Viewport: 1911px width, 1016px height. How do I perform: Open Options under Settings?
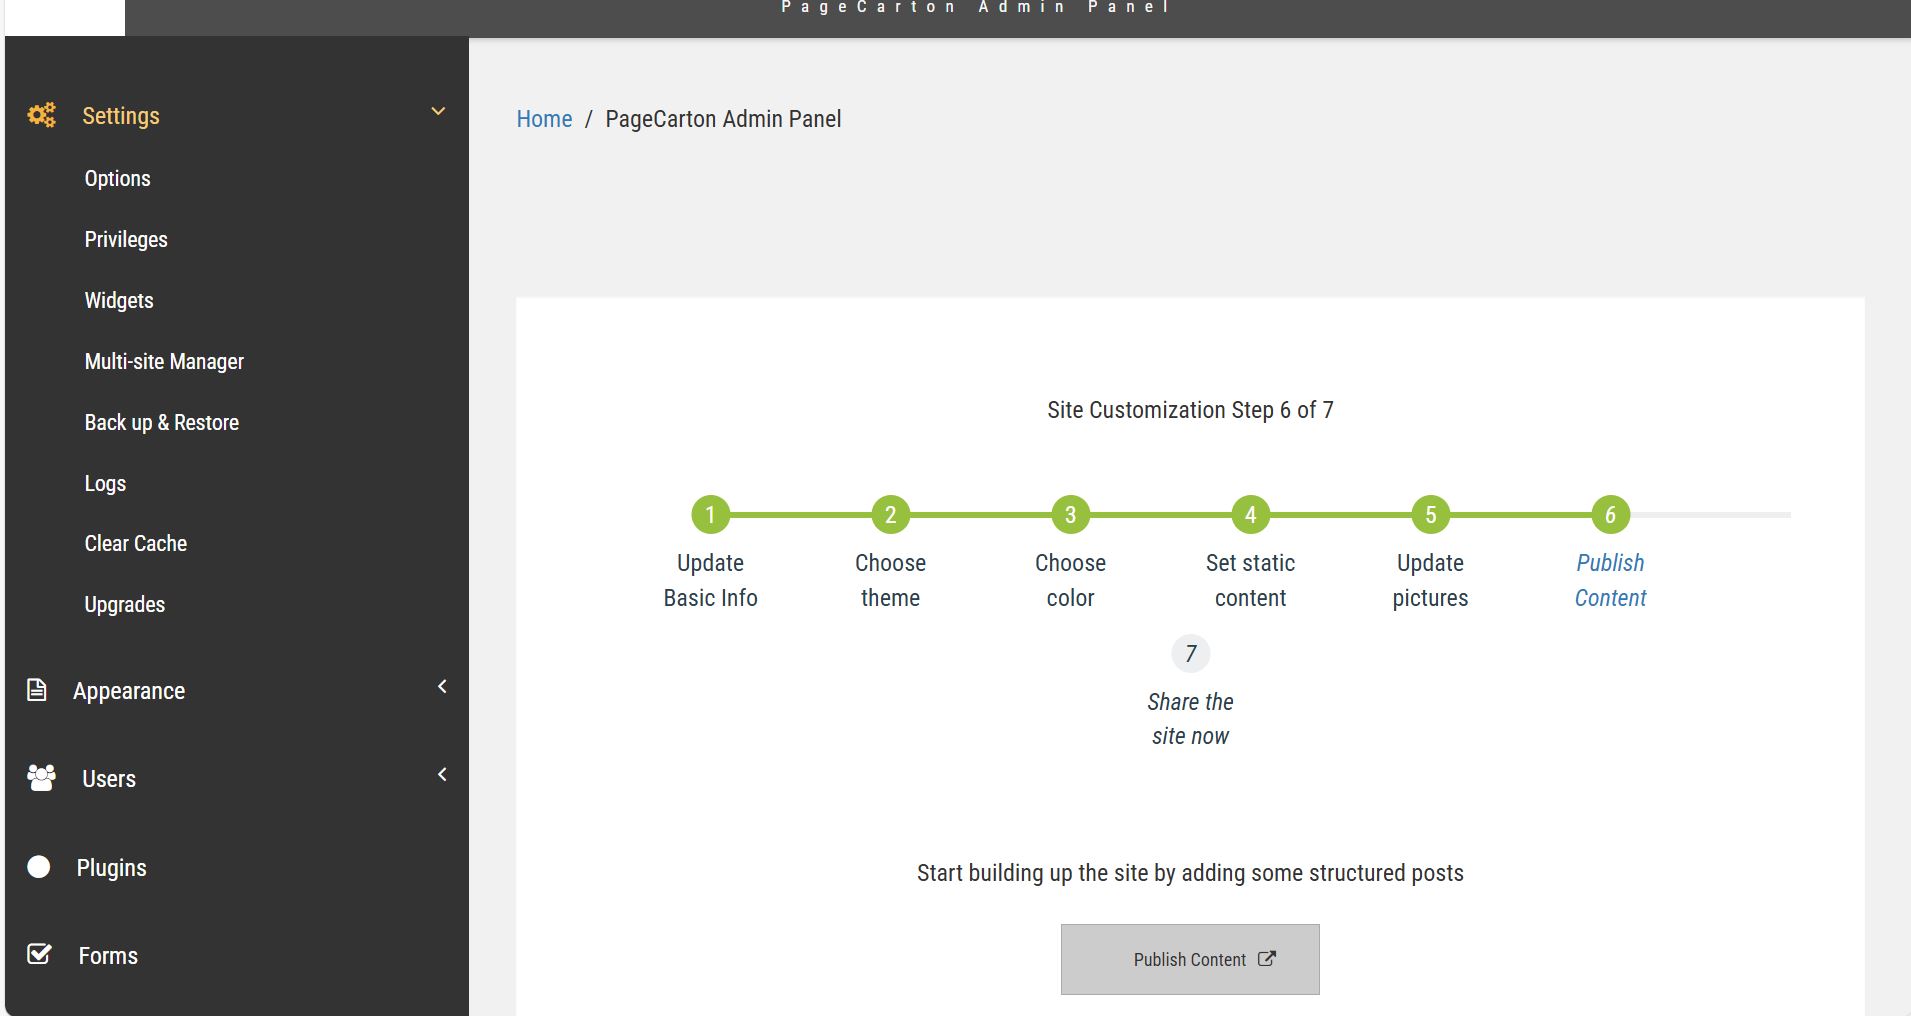tap(117, 179)
